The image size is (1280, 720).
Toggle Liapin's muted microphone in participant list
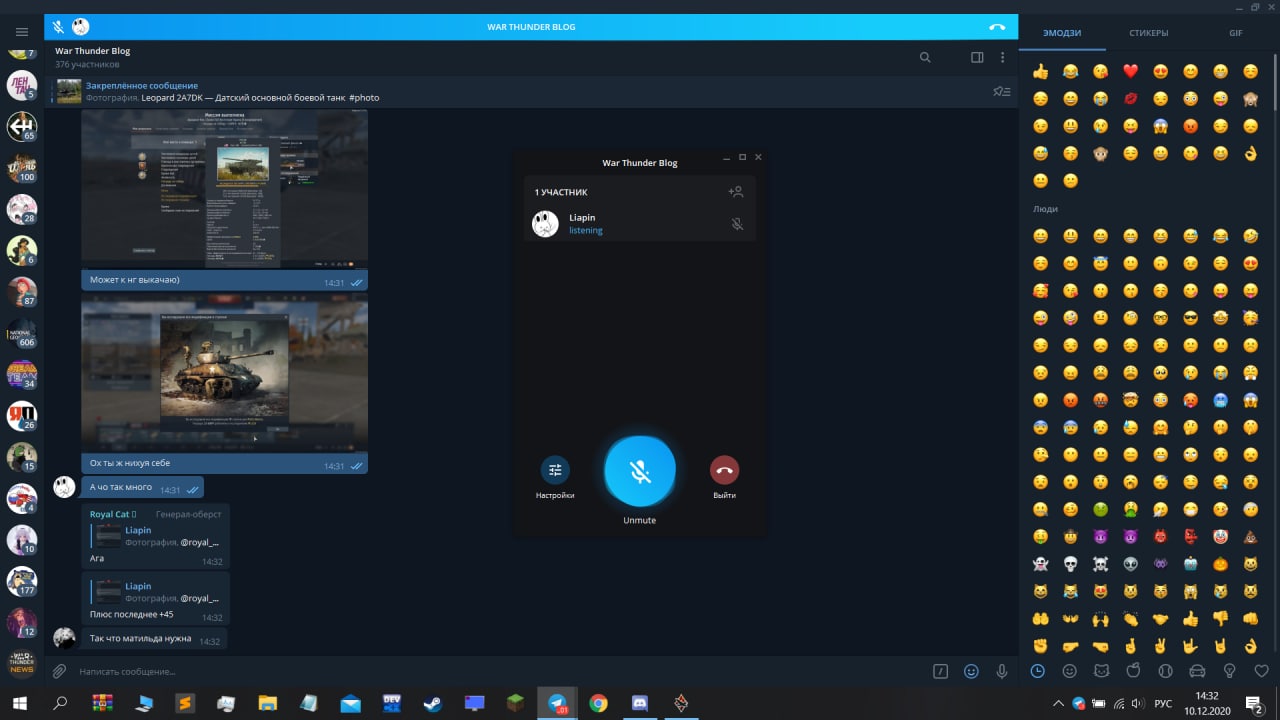737,224
